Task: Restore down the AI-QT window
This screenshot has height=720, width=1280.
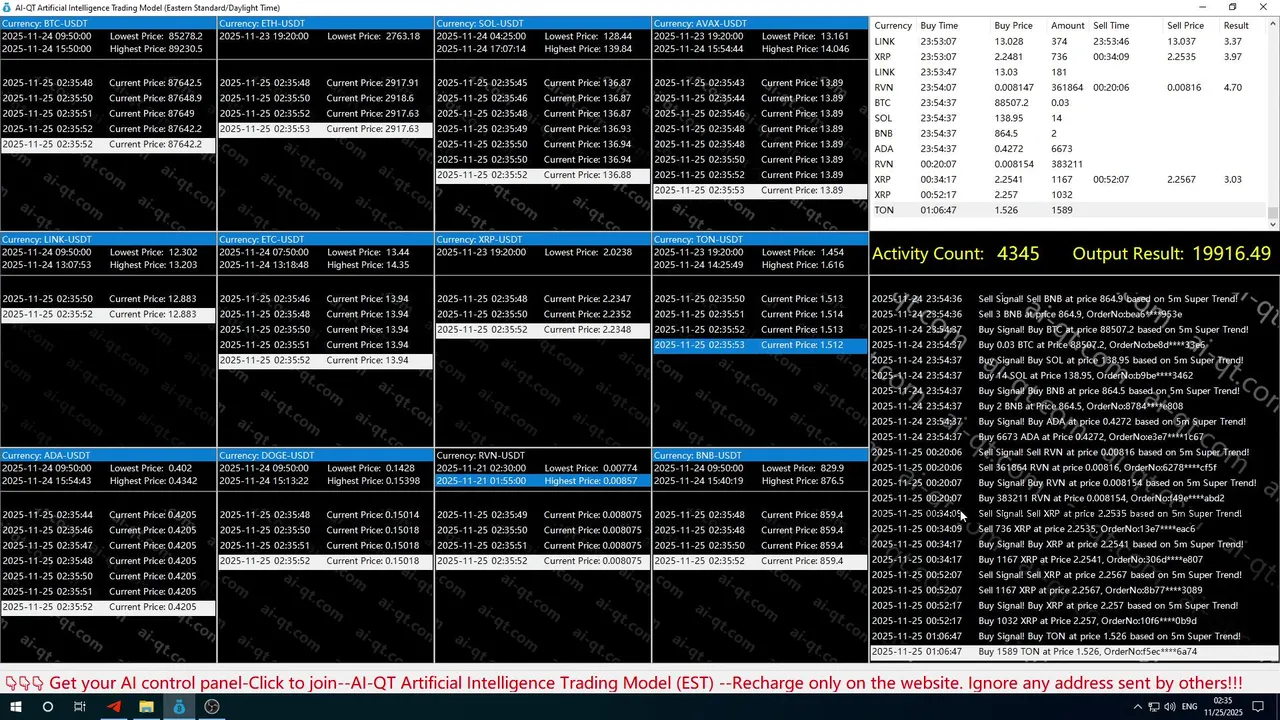Action: (1232, 7)
